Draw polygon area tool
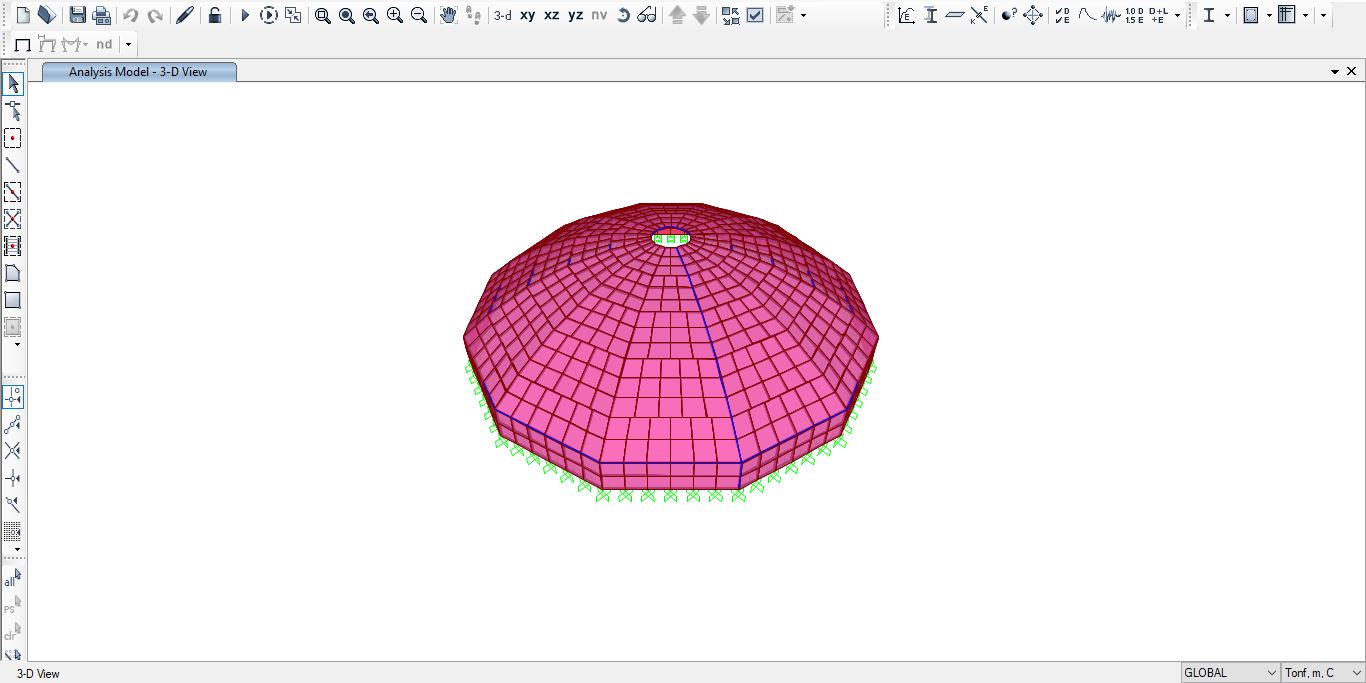Viewport: 1366px width, 683px height. 13,273
